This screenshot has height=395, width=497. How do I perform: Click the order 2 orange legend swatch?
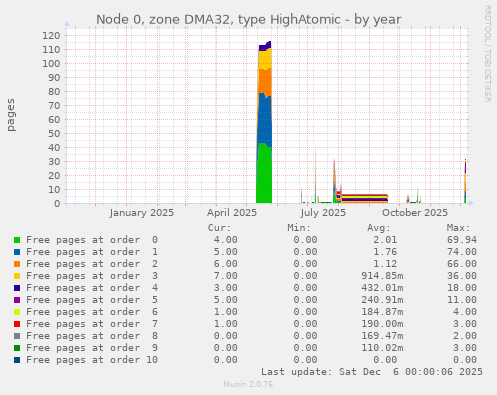[17, 264]
